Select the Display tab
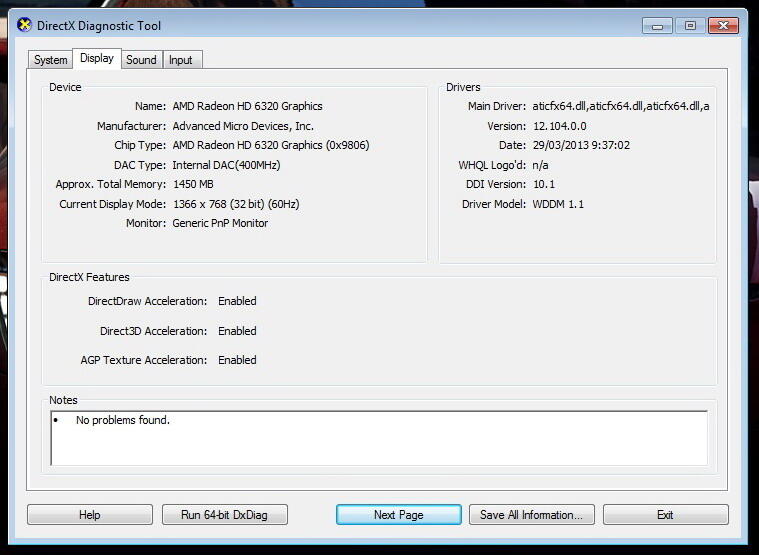This screenshot has width=759, height=555. 97,59
